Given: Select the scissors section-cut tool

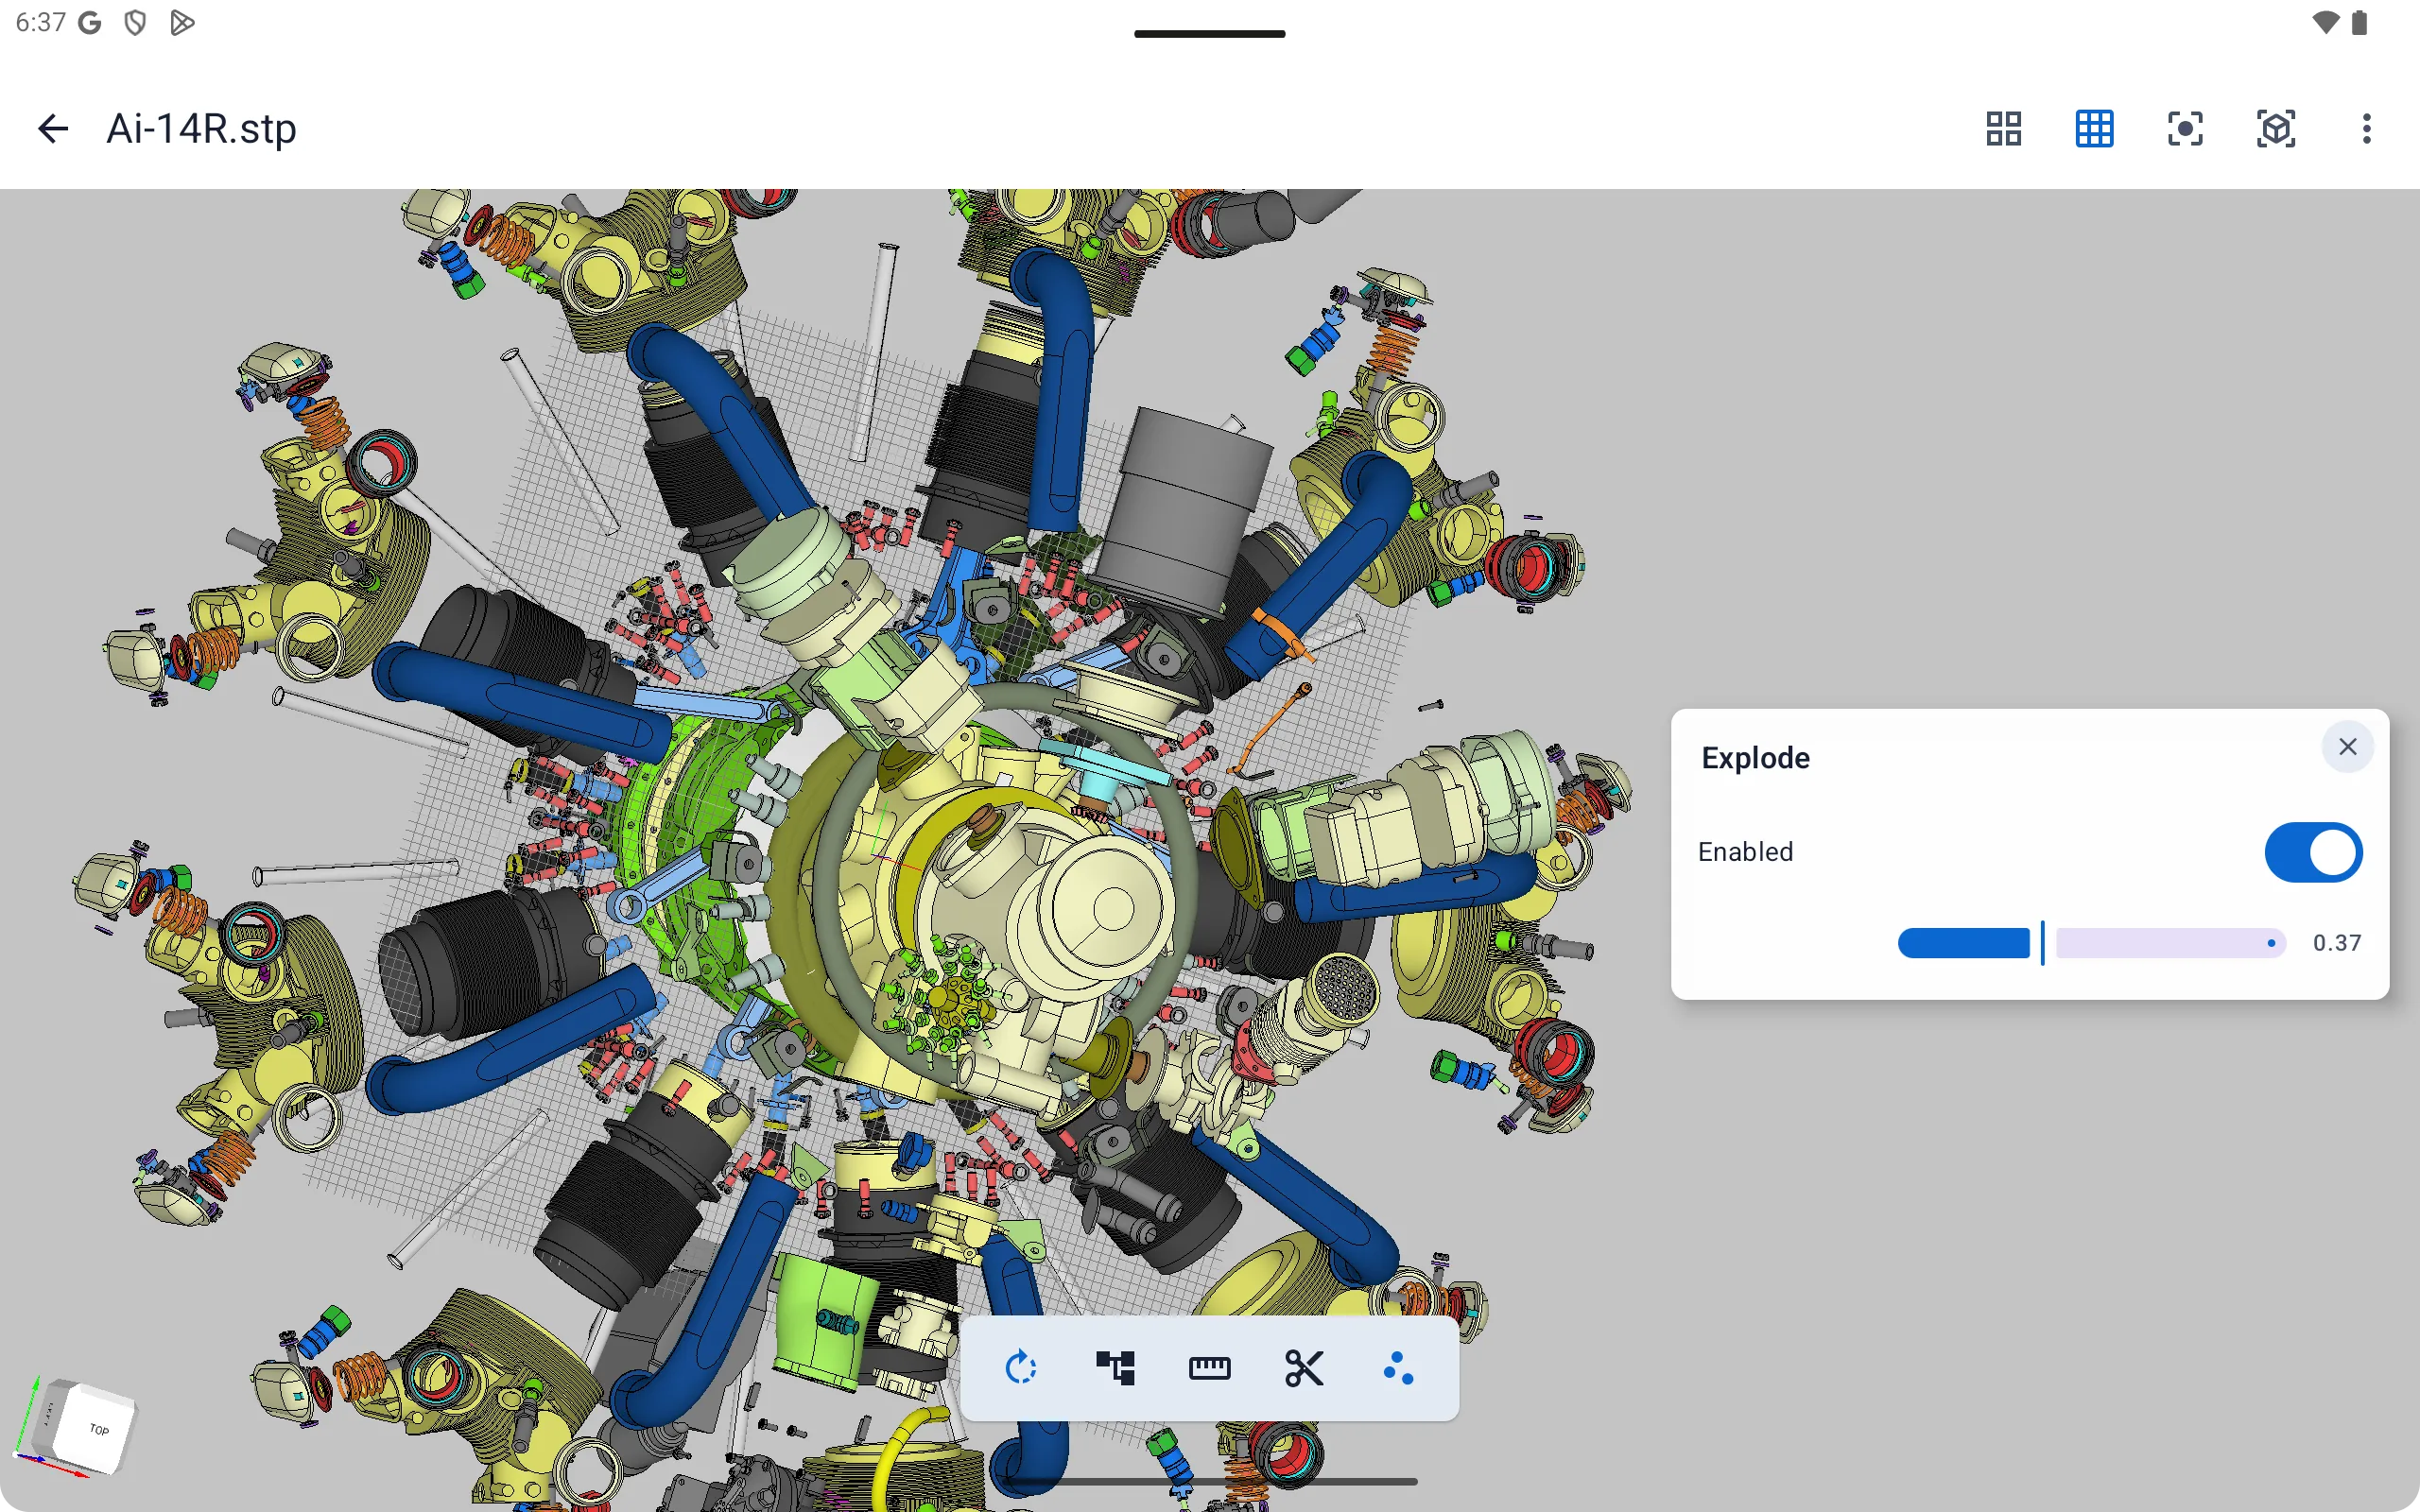Looking at the screenshot, I should (x=1304, y=1368).
